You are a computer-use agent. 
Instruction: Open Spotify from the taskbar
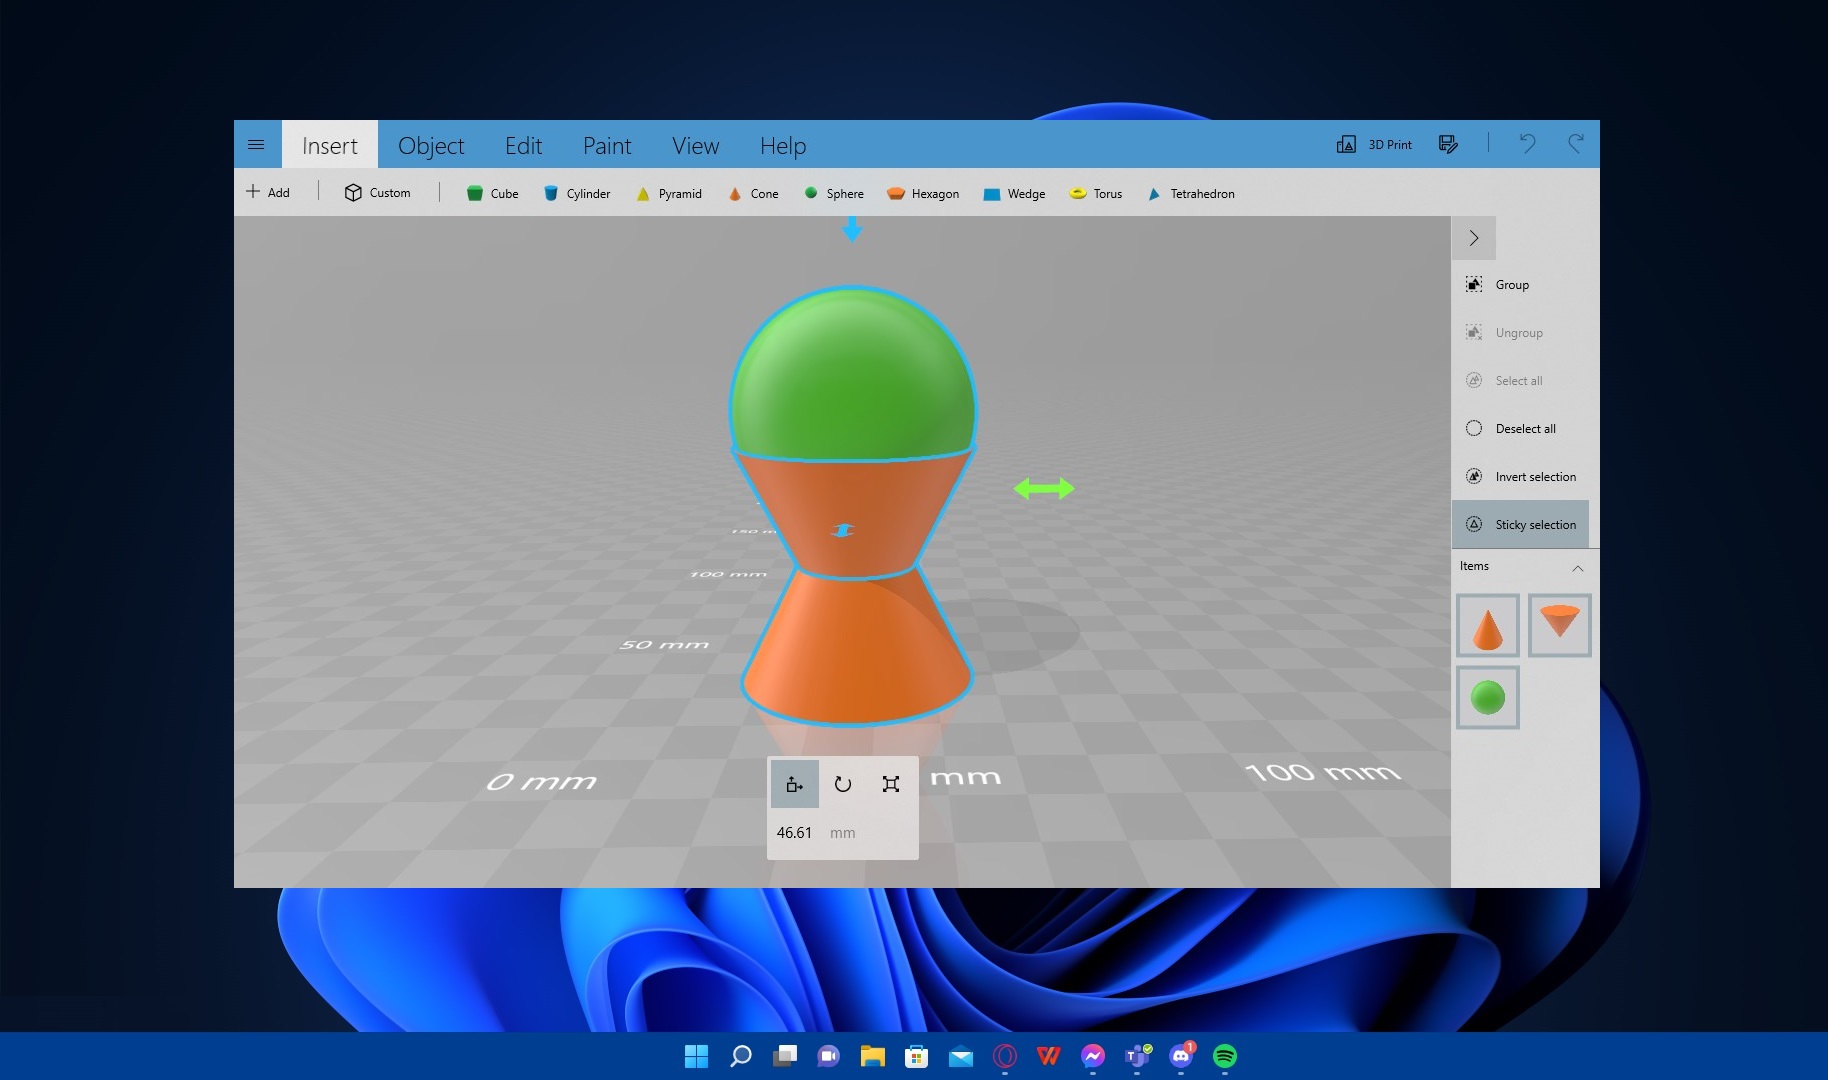[1224, 1056]
